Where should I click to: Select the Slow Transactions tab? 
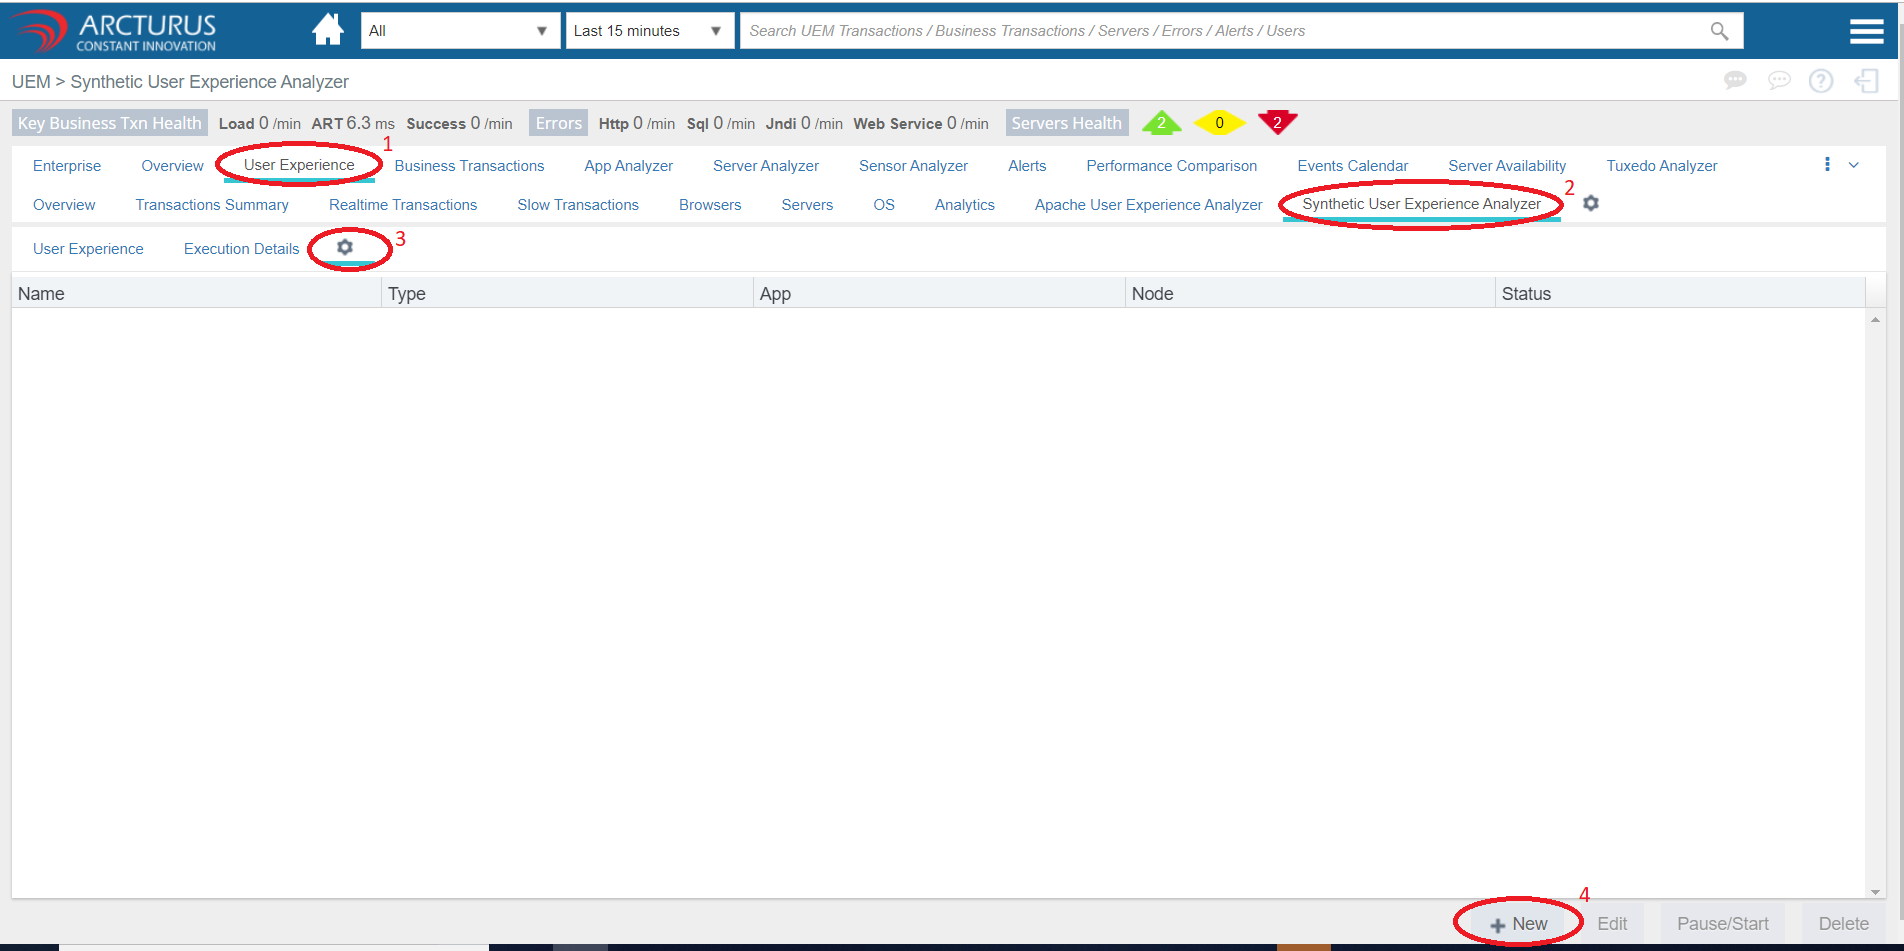point(577,205)
